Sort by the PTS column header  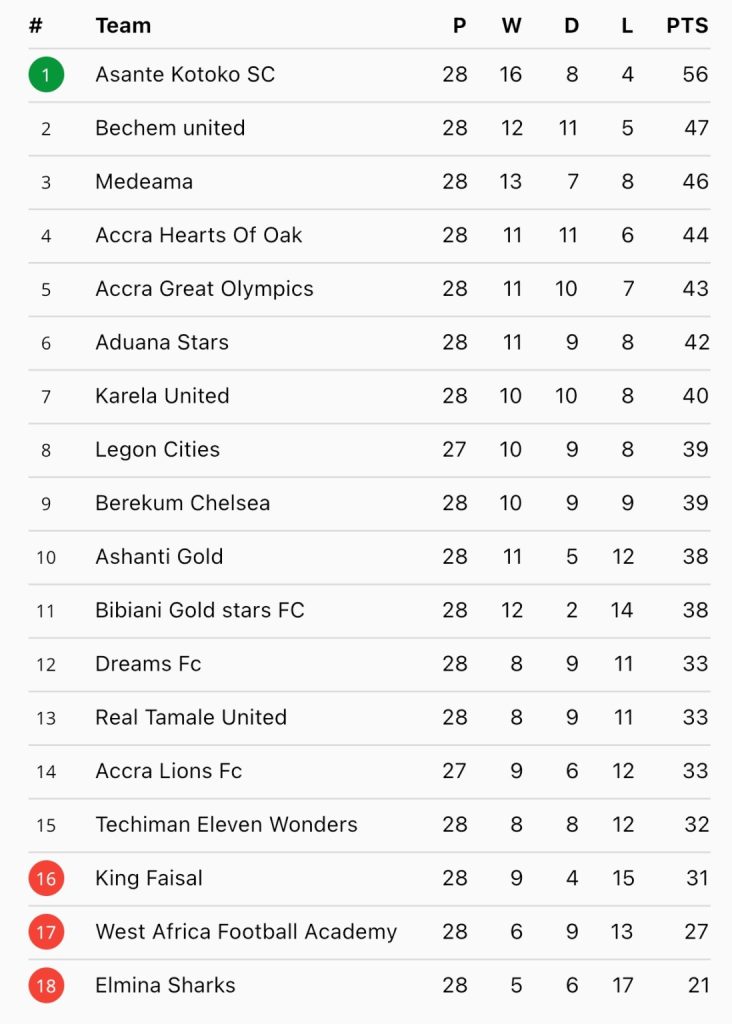point(687,25)
